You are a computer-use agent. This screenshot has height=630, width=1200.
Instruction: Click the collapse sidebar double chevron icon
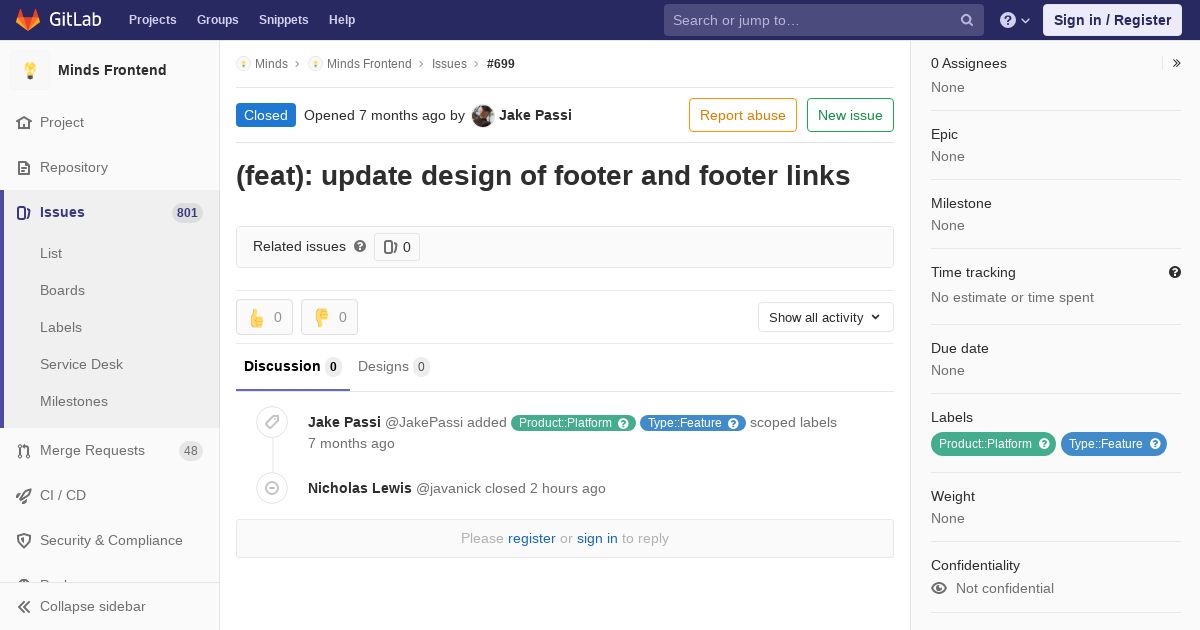(24, 607)
